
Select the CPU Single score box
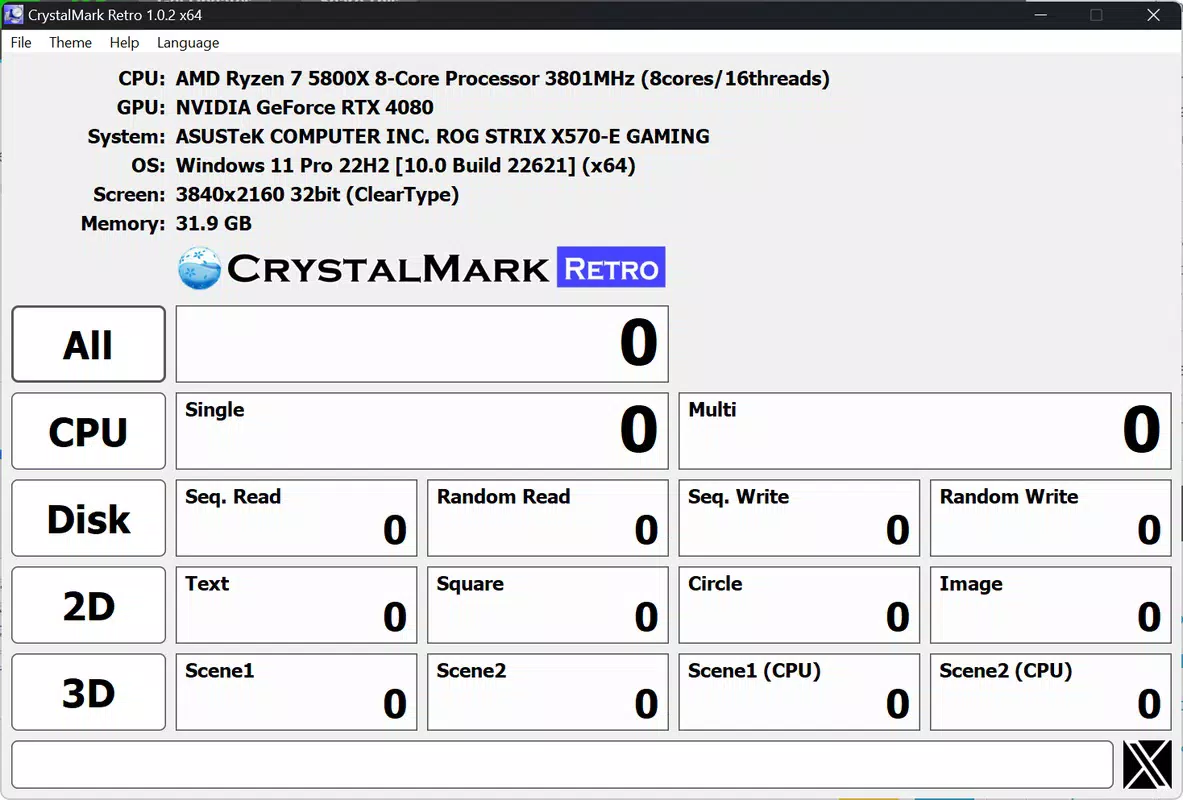coord(422,431)
